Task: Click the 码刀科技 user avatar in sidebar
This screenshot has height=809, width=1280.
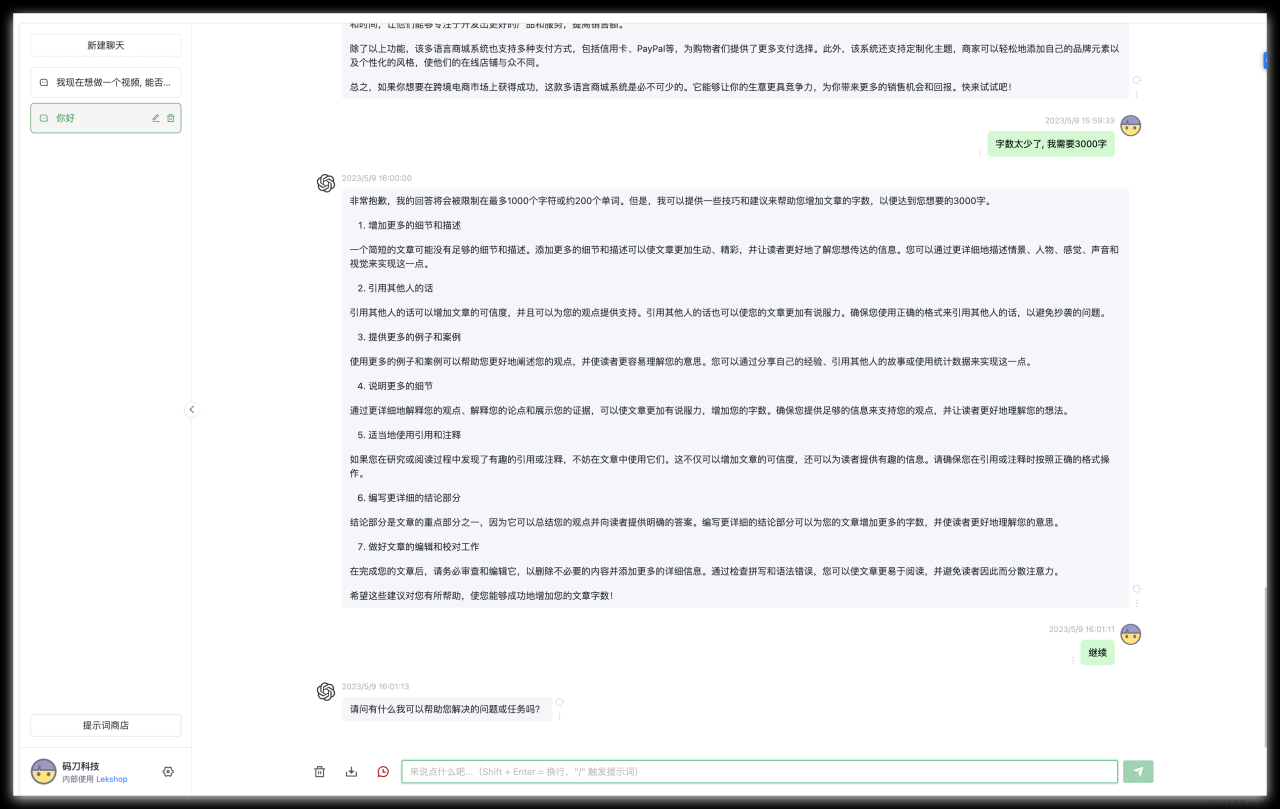Action: click(x=43, y=771)
